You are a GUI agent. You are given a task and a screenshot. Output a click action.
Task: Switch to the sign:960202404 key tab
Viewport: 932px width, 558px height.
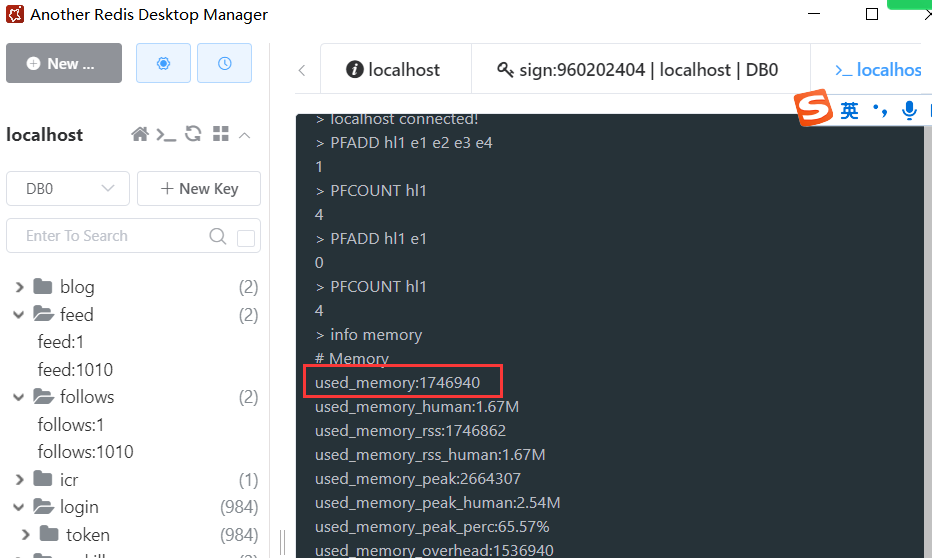pyautogui.click(x=637, y=70)
